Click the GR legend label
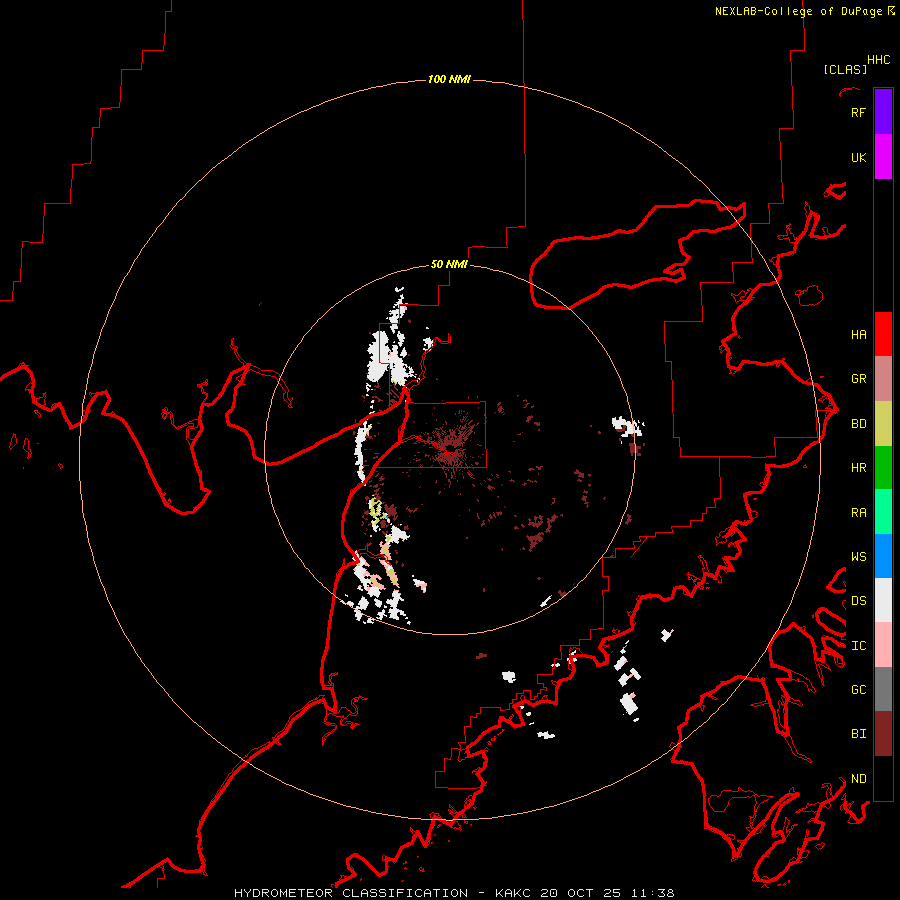 click(x=858, y=379)
